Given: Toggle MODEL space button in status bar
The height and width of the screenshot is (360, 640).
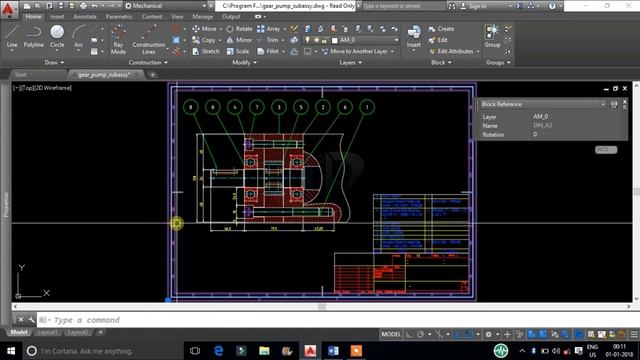Looking at the screenshot, I should (391, 334).
